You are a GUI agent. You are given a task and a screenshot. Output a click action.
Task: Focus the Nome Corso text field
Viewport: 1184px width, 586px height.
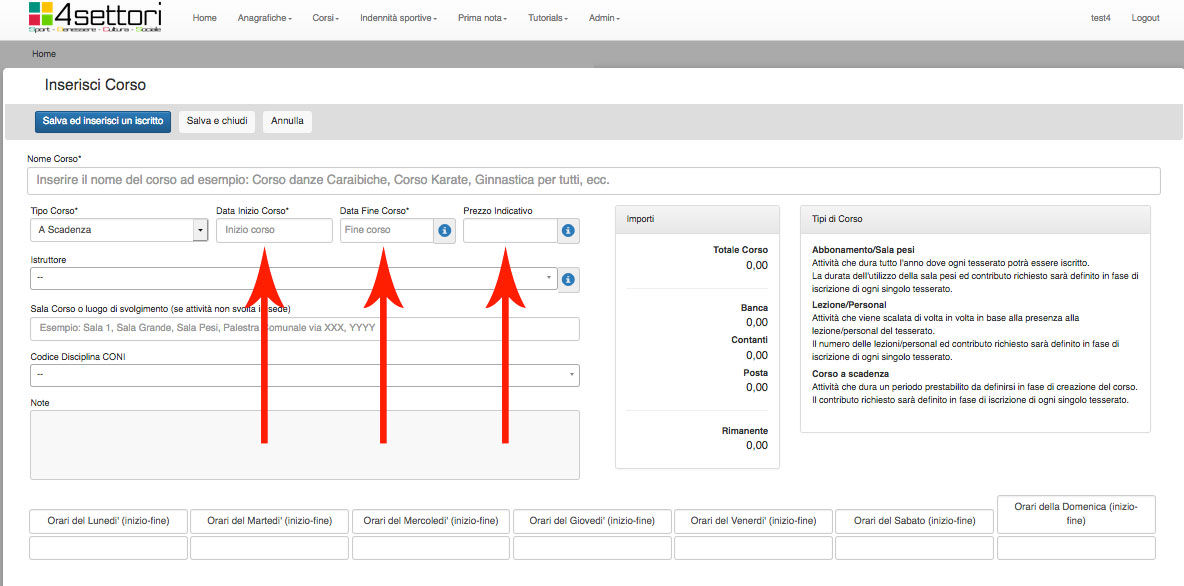(x=593, y=181)
